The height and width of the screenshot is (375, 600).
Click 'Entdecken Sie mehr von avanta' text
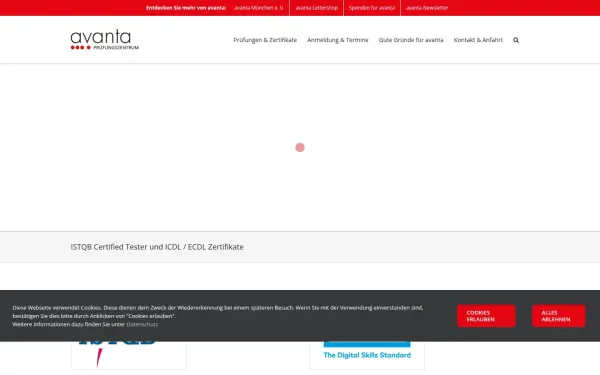(186, 8)
